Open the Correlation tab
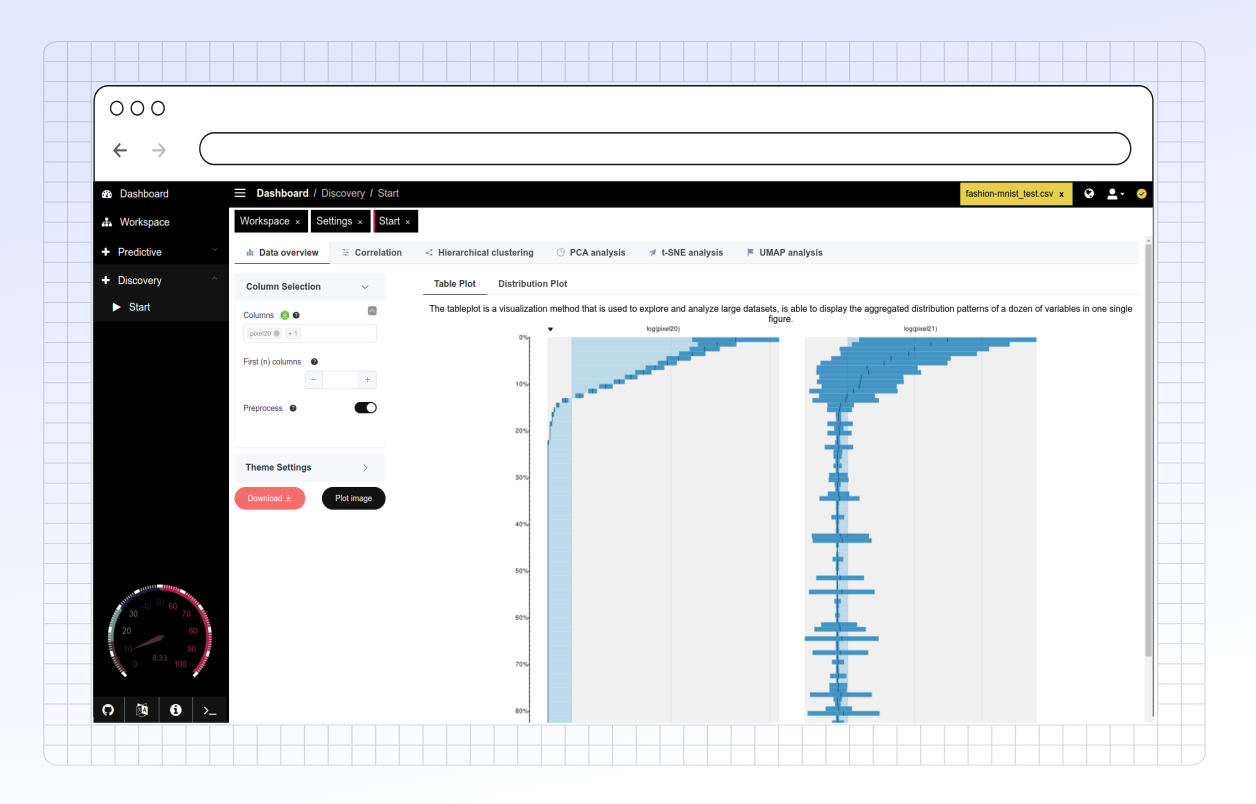Viewport: 1256px width, 804px height. pyautogui.click(x=371, y=253)
